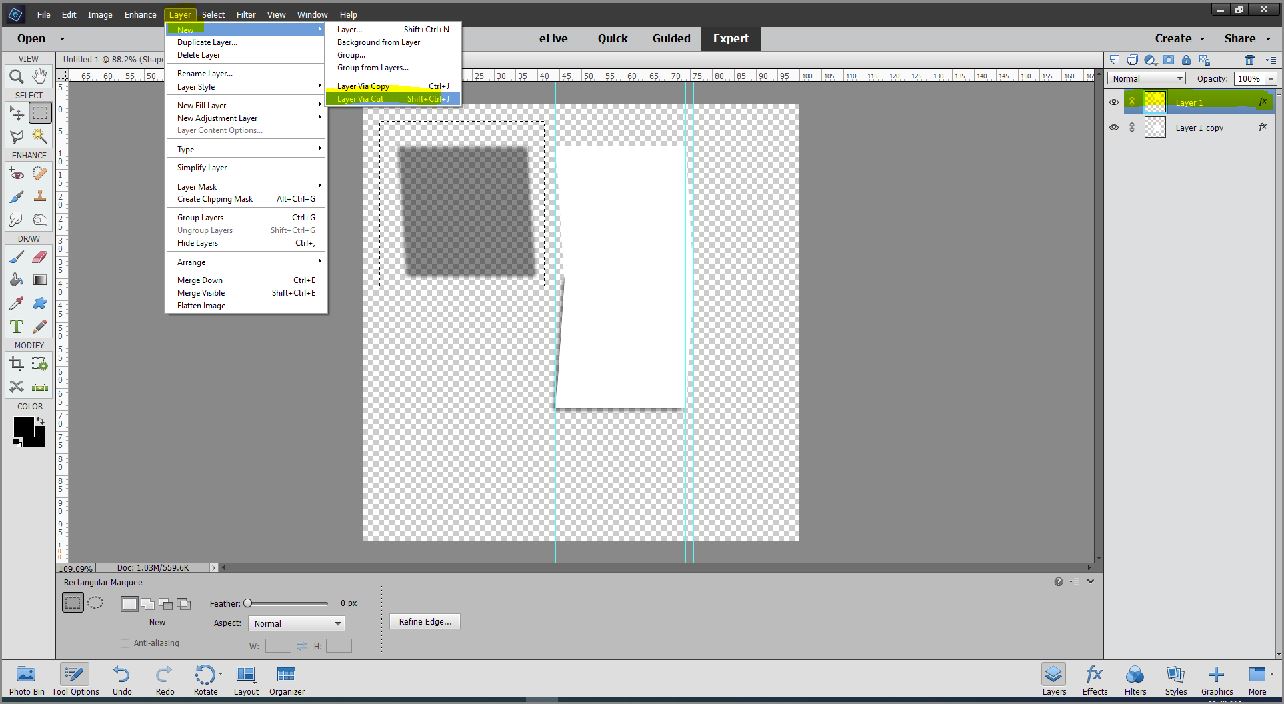Select the Eraser tool
The image size is (1284, 704).
coord(40,256)
